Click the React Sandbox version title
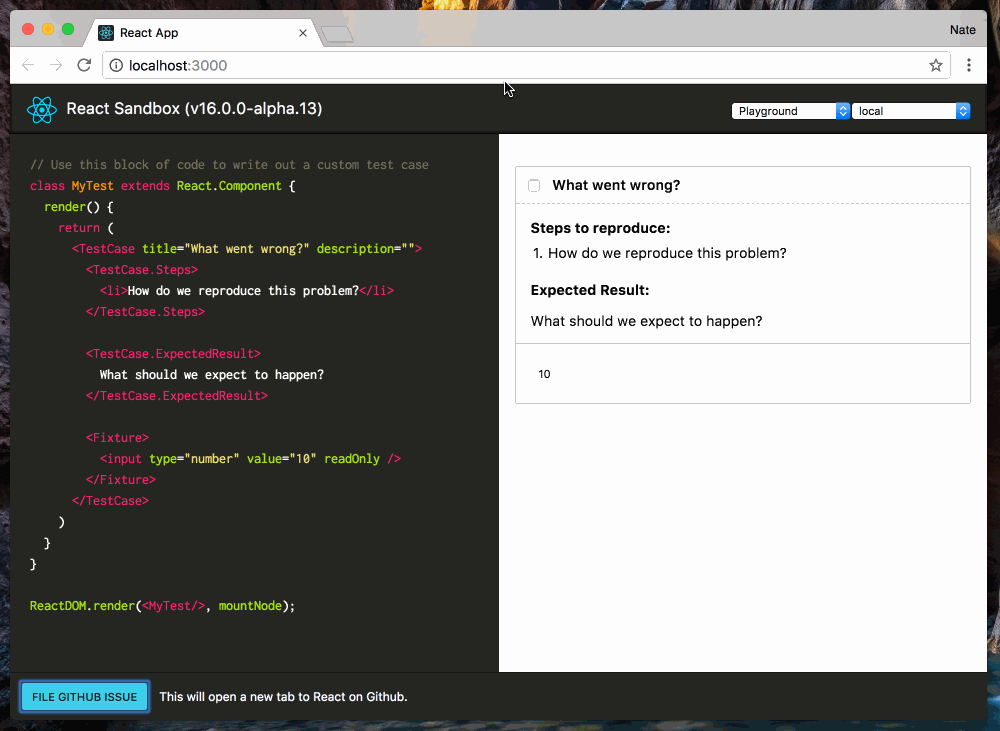Image resolution: width=1000 pixels, height=731 pixels. tap(194, 108)
